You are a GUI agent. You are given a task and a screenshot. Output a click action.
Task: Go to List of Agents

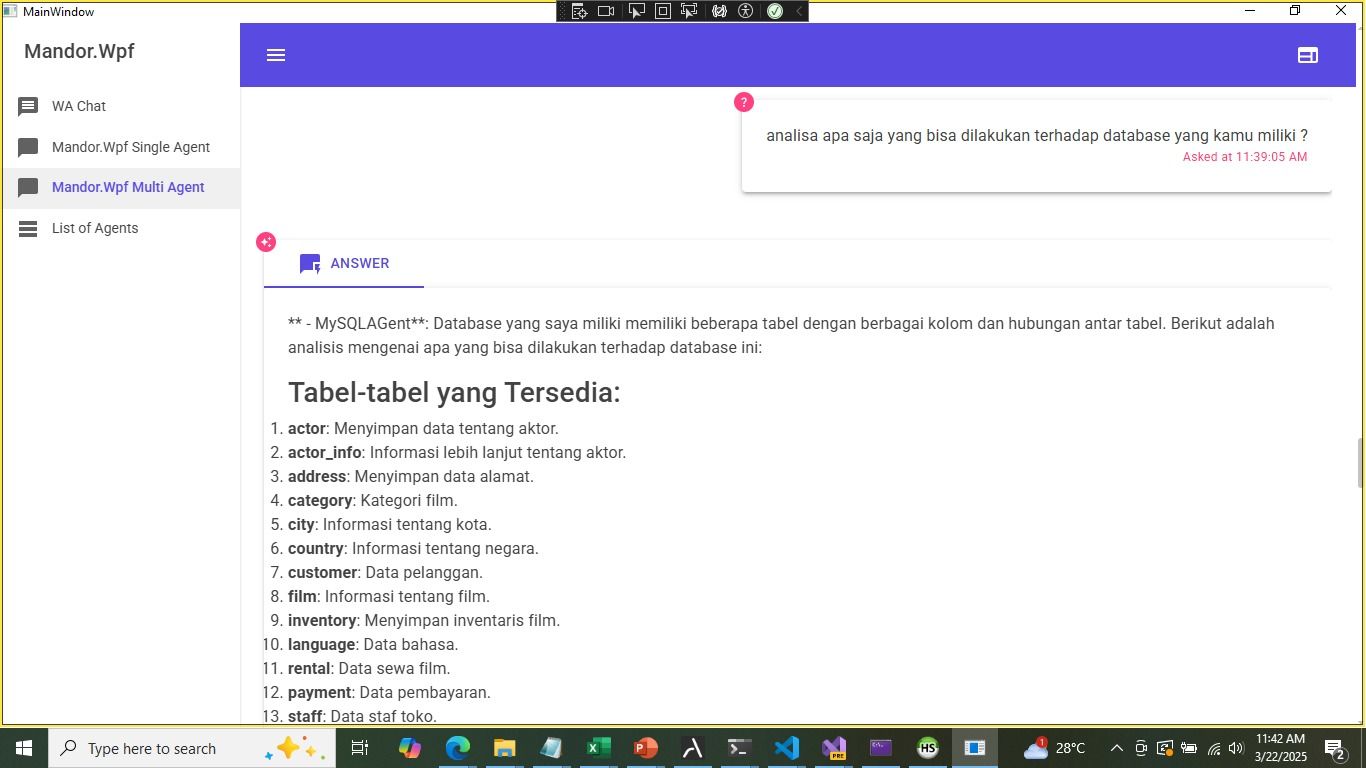[x=95, y=228]
